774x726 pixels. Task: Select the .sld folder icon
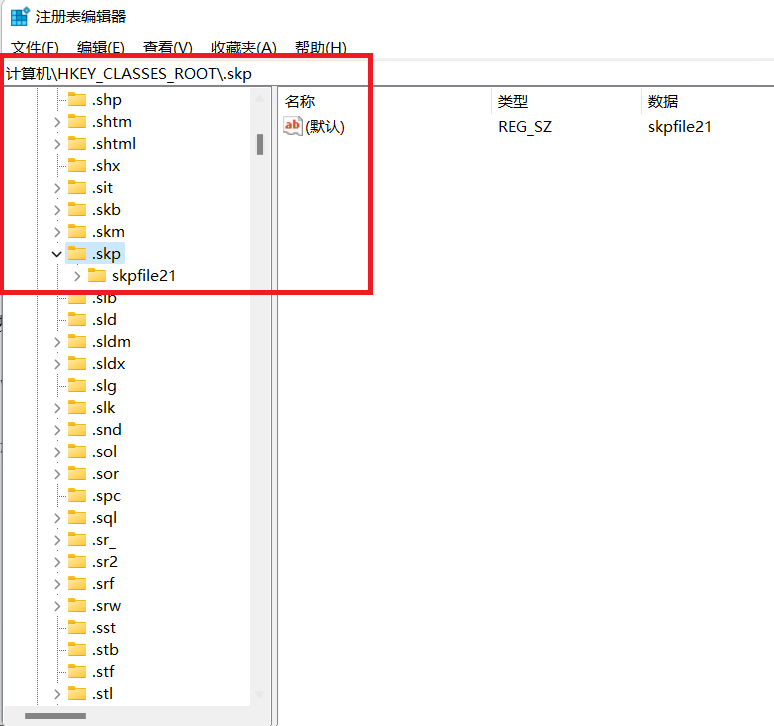(77, 320)
